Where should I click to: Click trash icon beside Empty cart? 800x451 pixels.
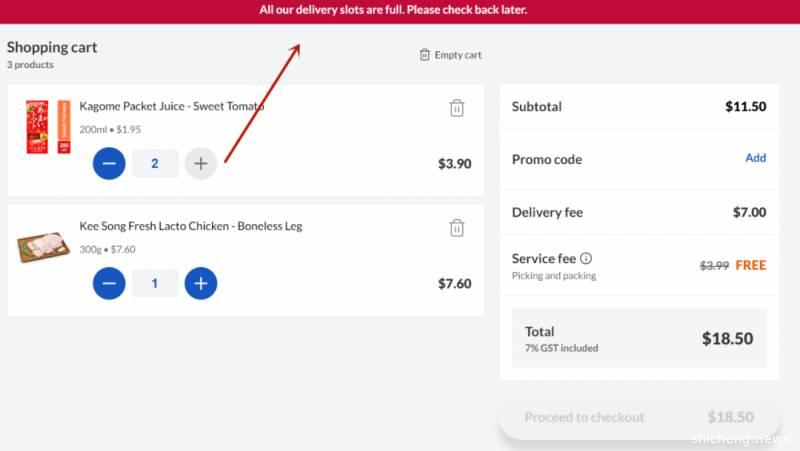pos(425,55)
